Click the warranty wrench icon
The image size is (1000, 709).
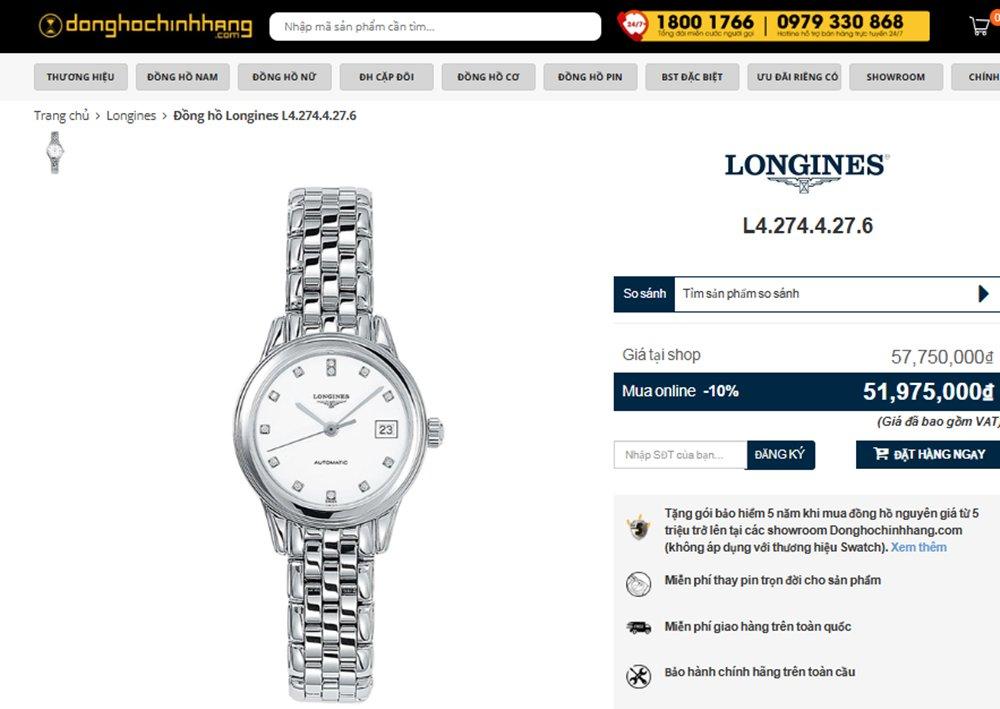(638, 676)
